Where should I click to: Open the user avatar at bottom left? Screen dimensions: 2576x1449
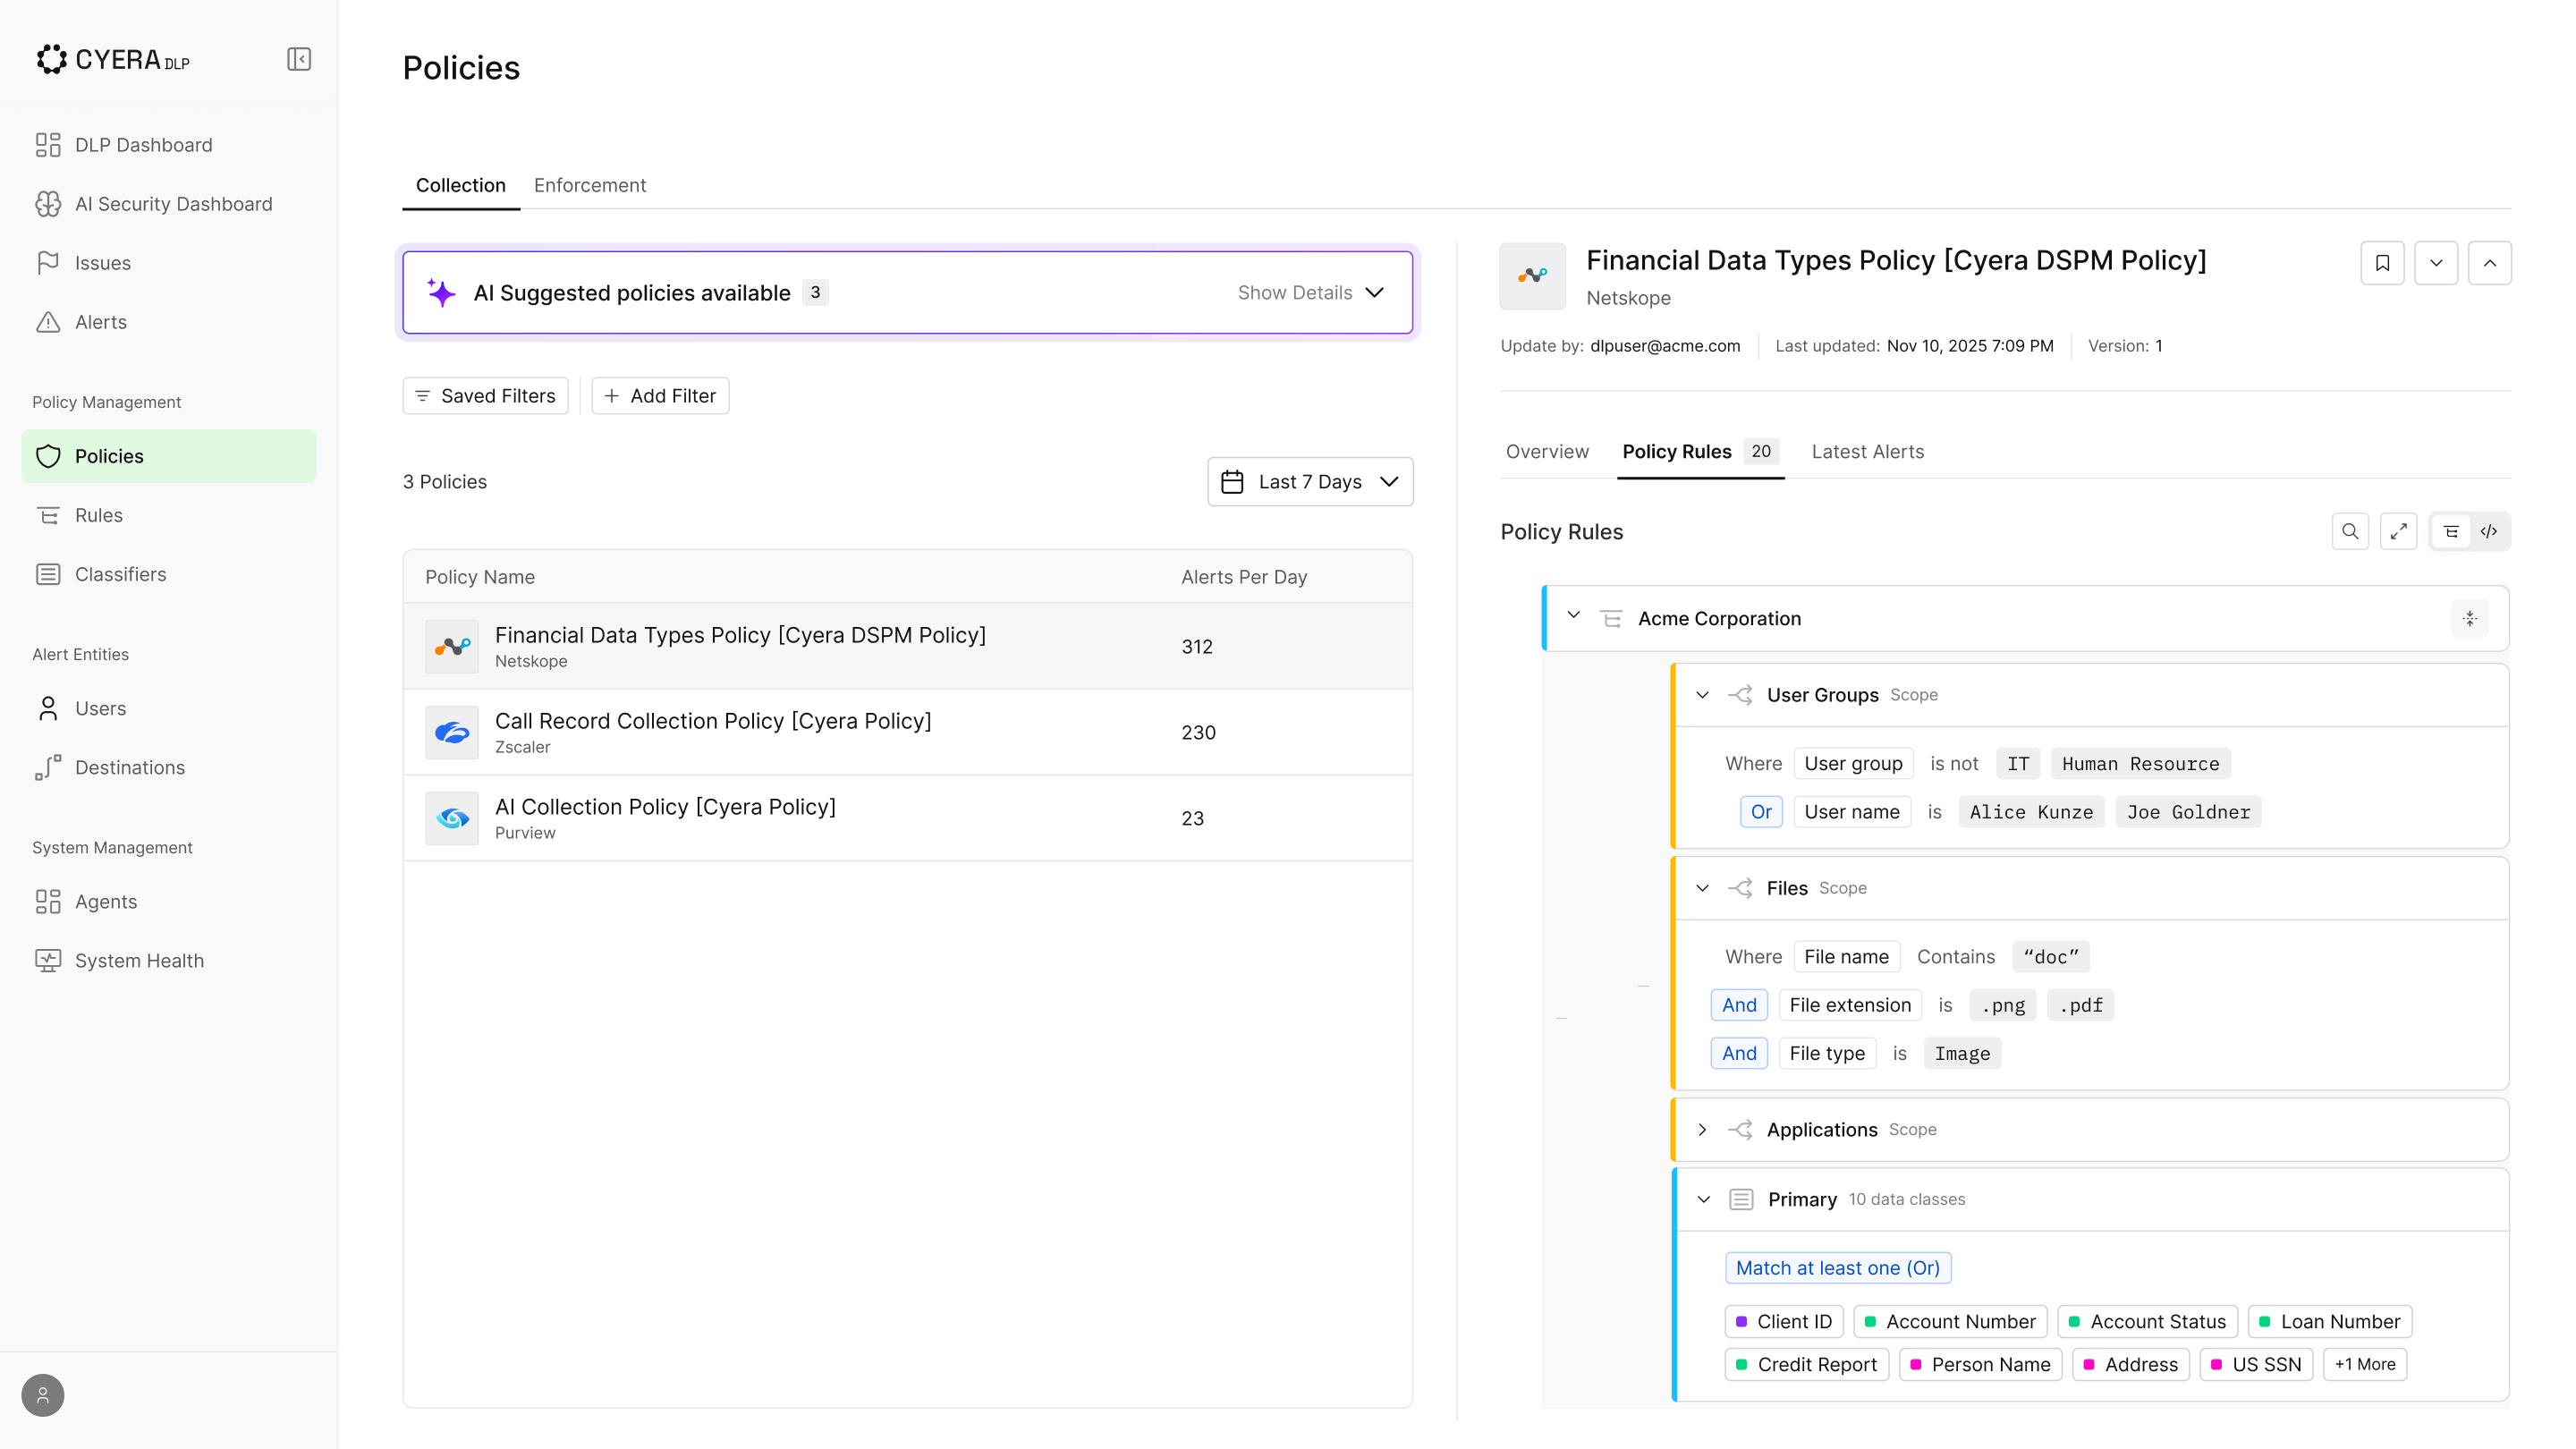(43, 1395)
